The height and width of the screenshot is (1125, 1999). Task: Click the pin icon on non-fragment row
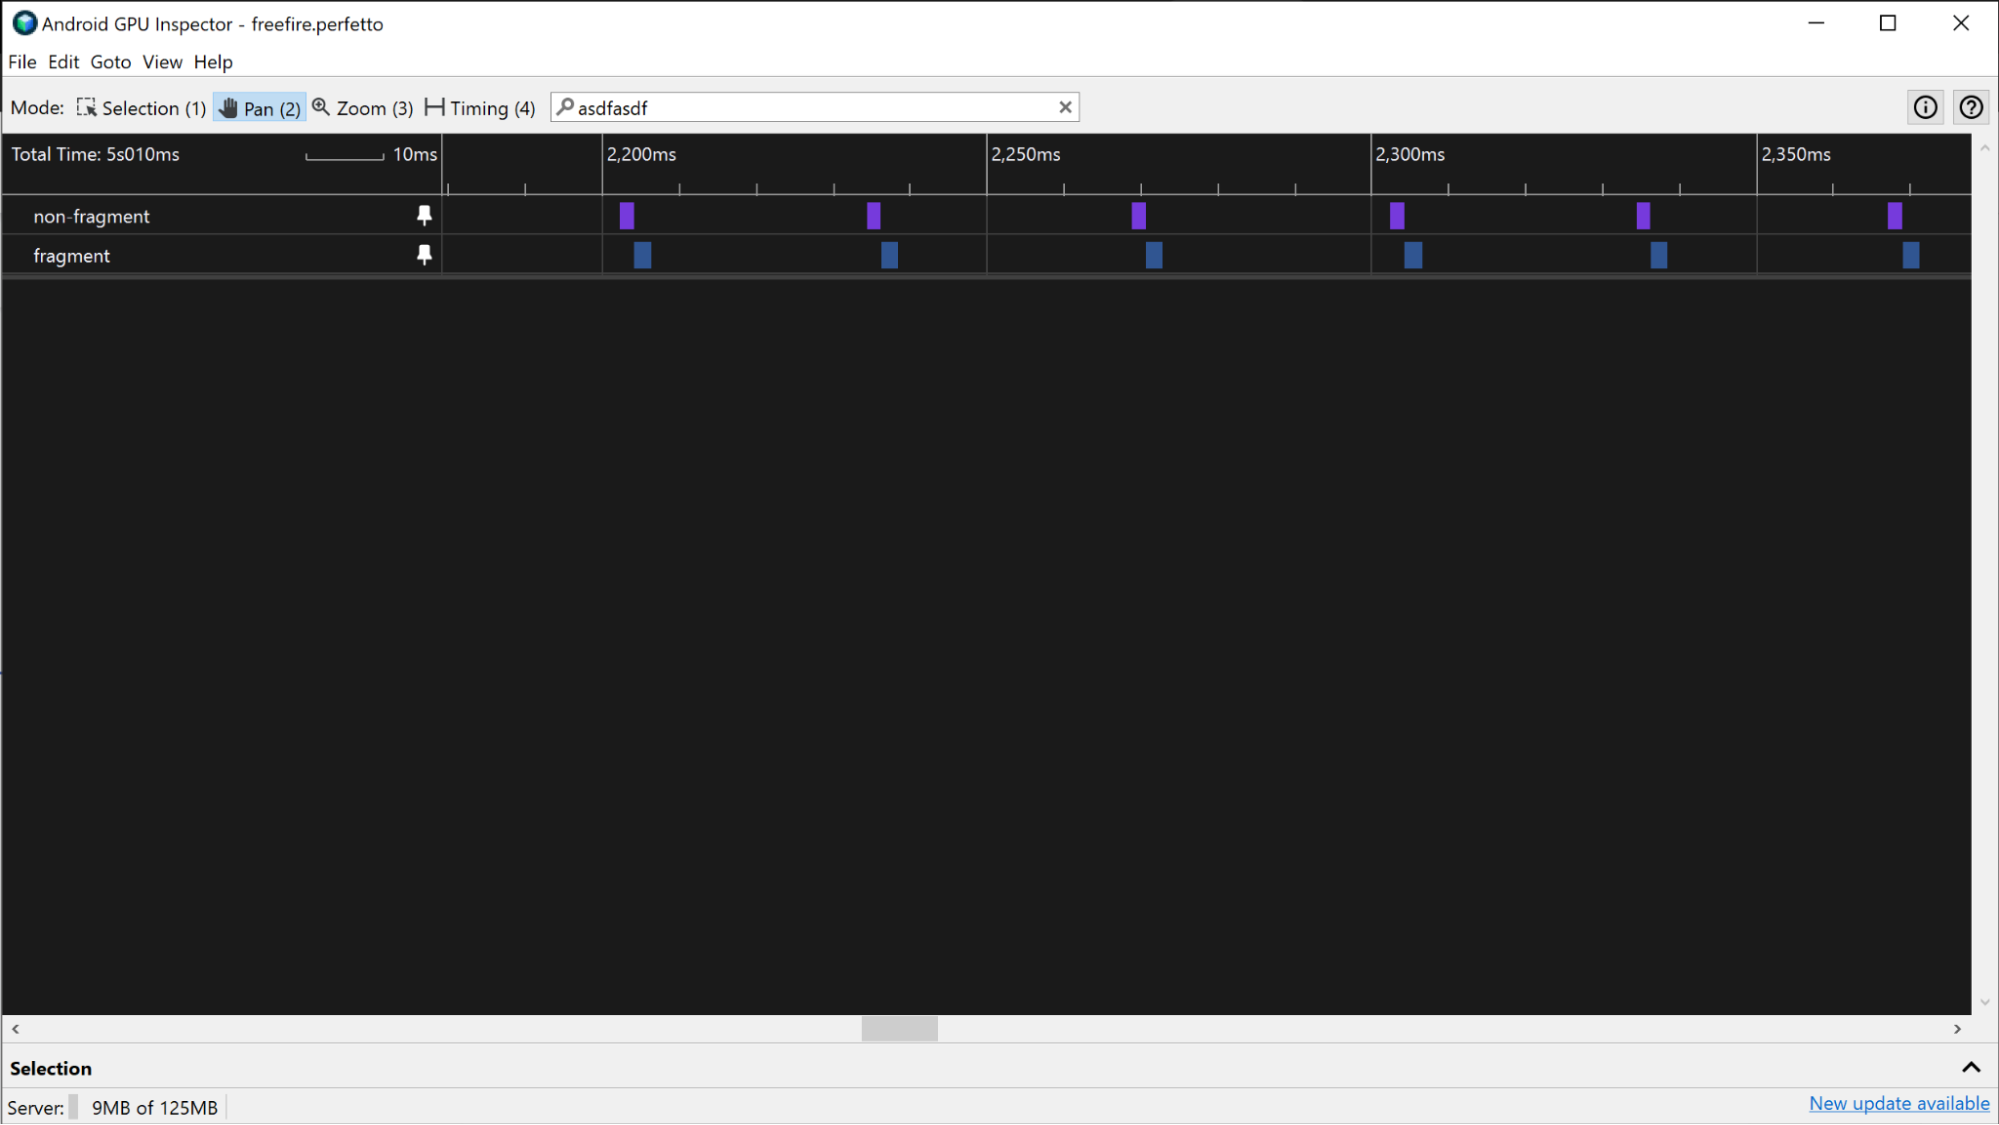click(x=424, y=216)
